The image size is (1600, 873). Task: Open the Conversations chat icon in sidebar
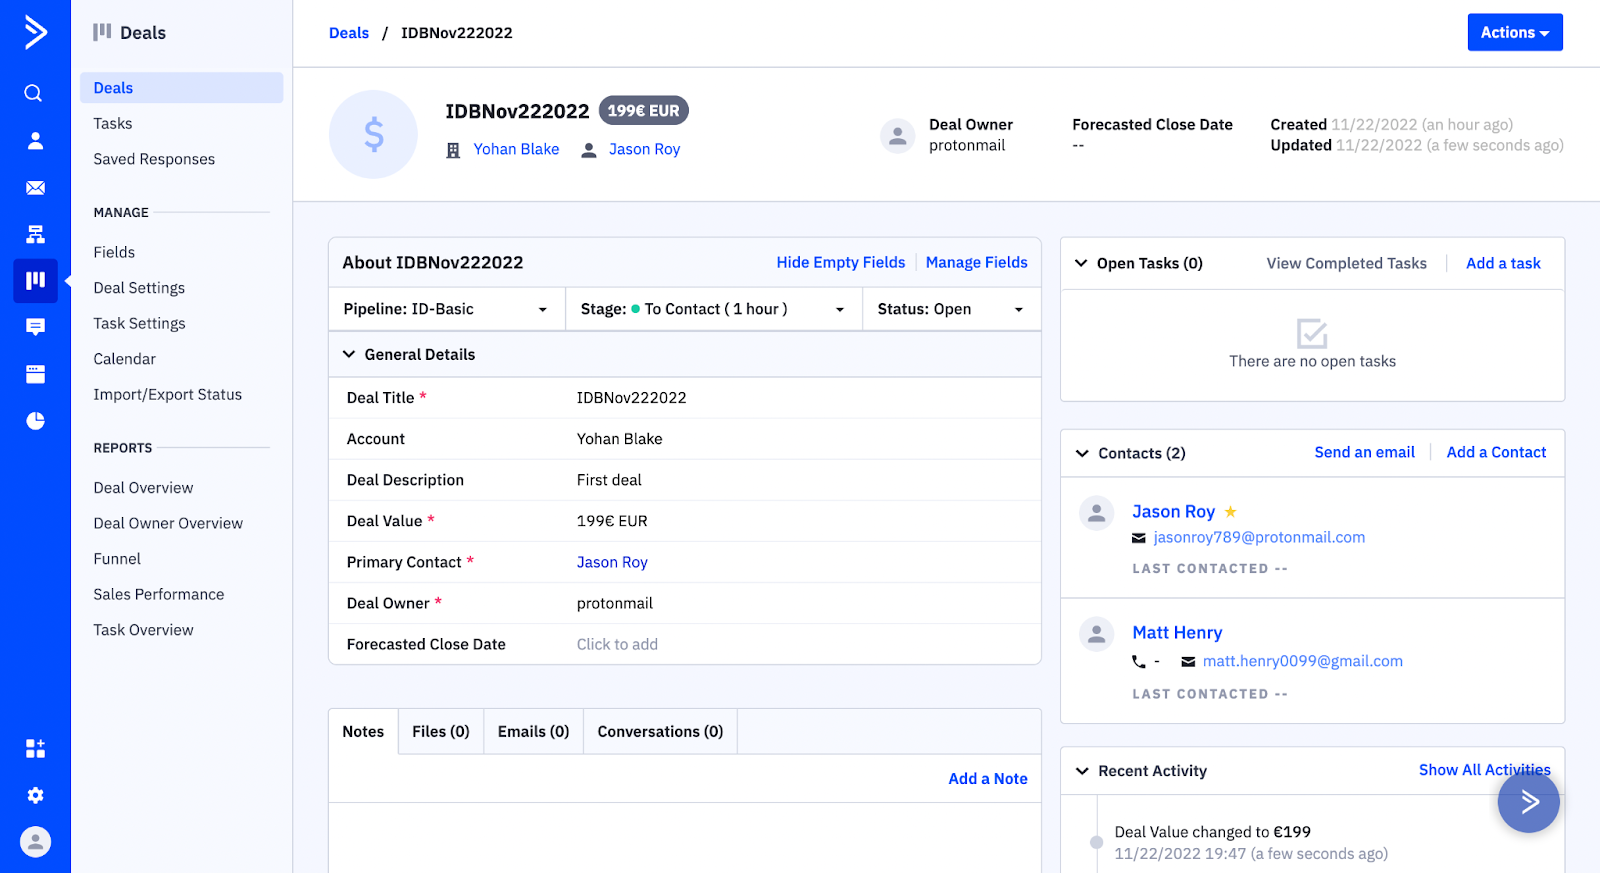click(x=35, y=327)
